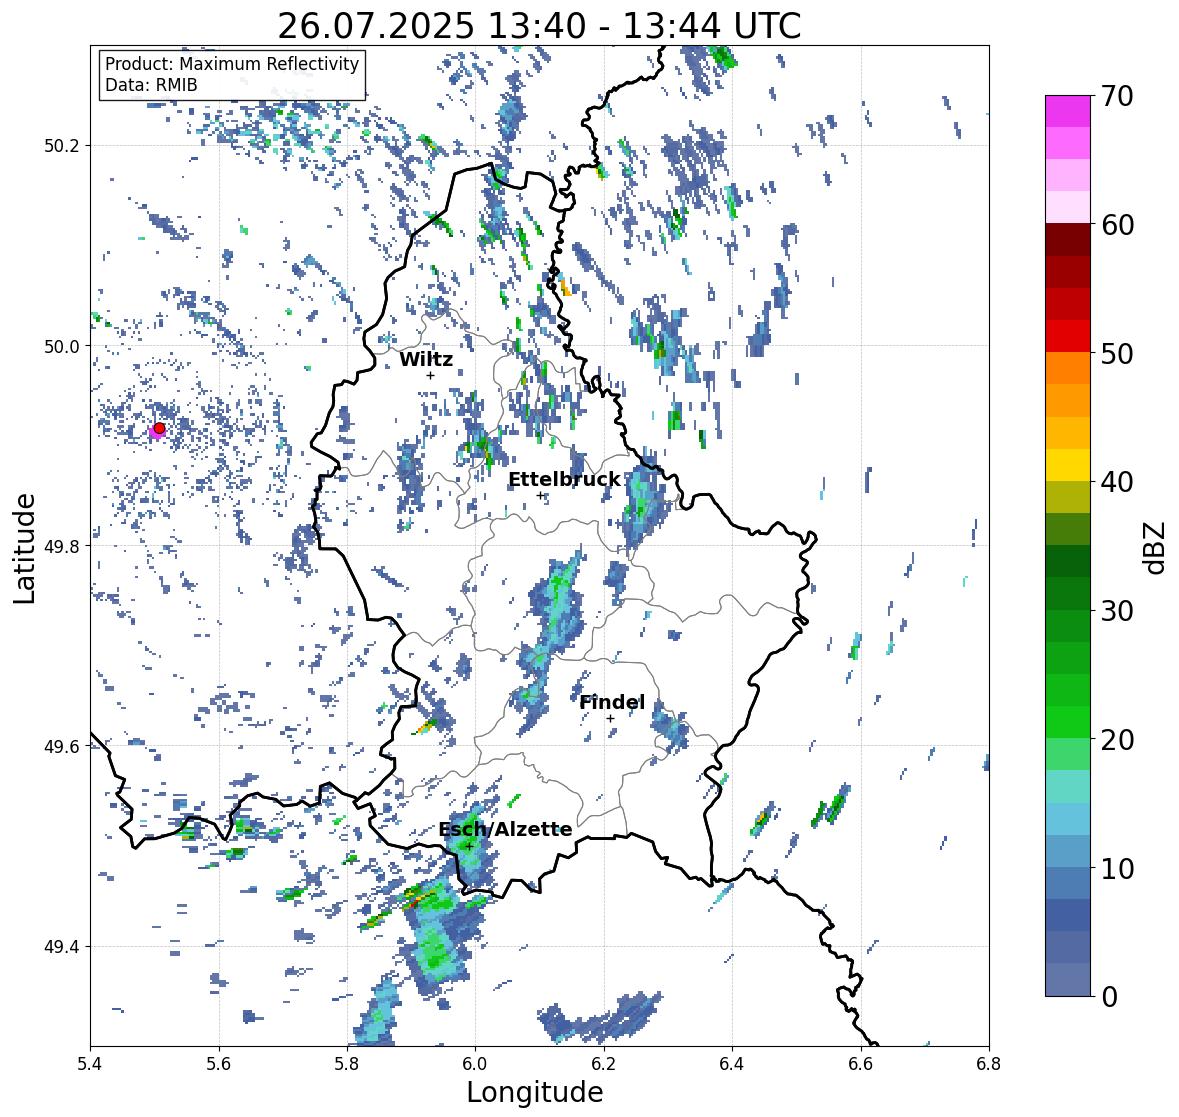
Task: Click the 10 tick label on the colorbar
Action: coord(1117,868)
